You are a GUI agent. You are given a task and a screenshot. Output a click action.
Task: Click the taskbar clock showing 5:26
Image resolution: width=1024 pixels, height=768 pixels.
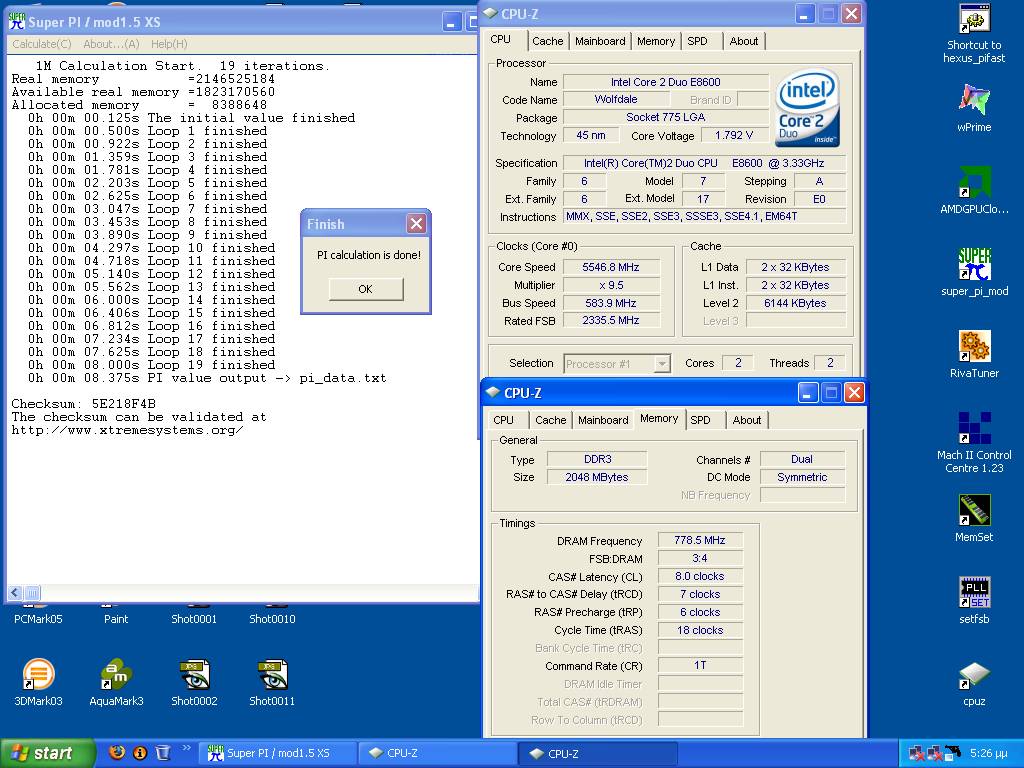point(988,753)
